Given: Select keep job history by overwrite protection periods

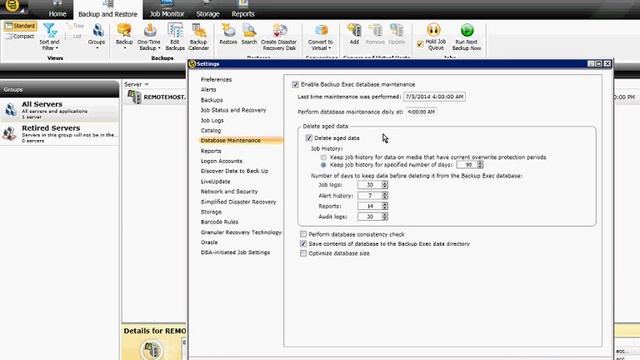Looking at the screenshot, I should point(323,157).
